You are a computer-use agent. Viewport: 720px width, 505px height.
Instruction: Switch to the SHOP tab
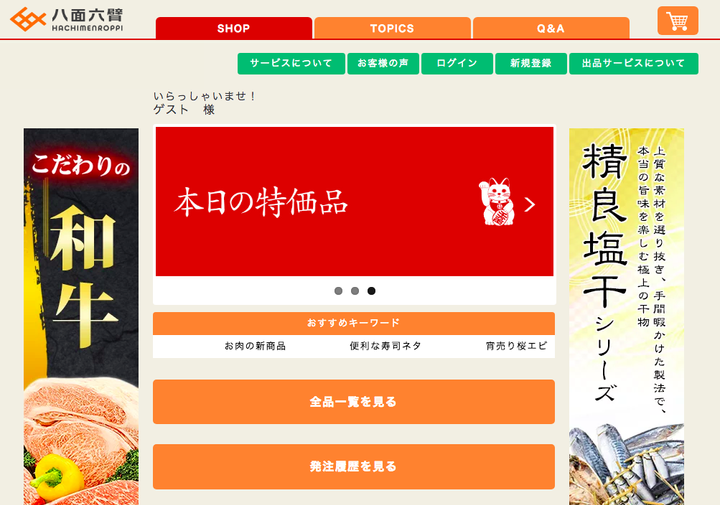coord(234,28)
